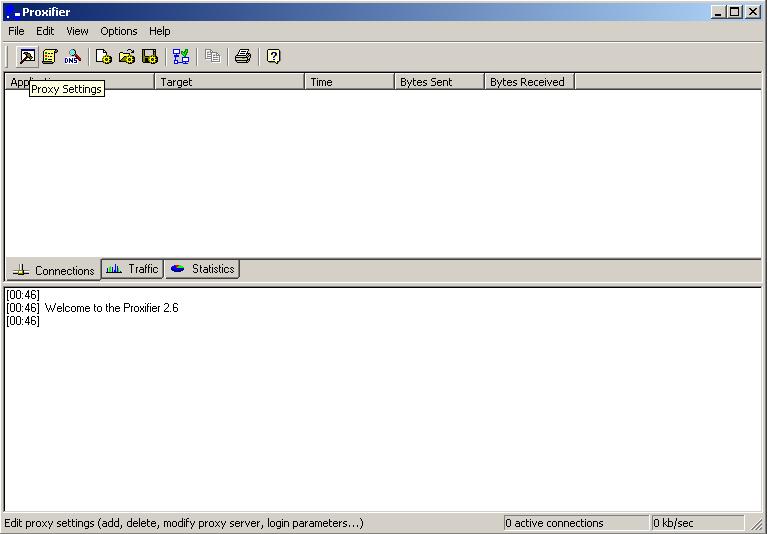Save settings using the floppy disk icon
Screen dimensions: 767x534
(x=150, y=57)
